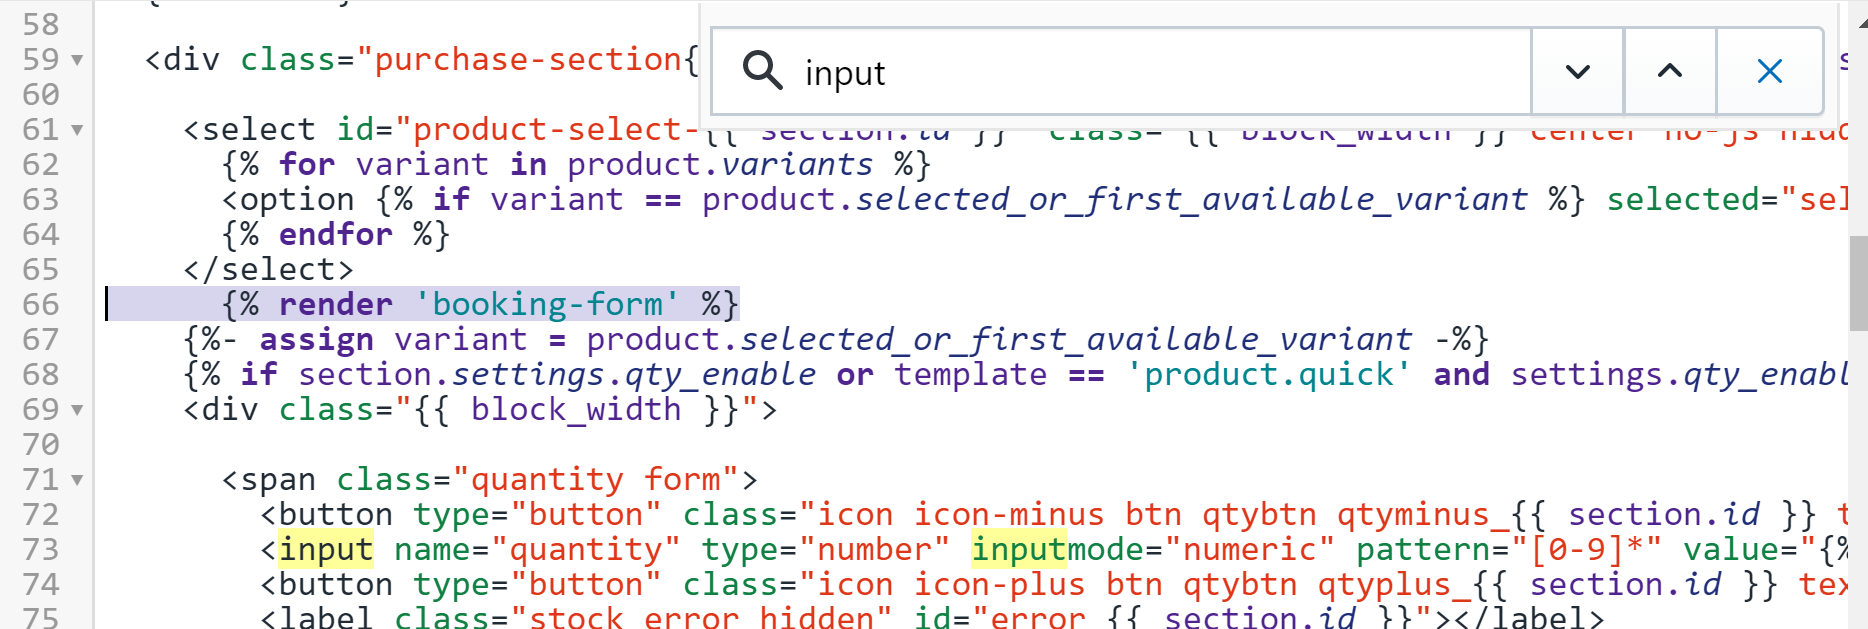The image size is (1868, 629).
Task: Click the vertical scrollbar thumb
Action: [1858, 283]
